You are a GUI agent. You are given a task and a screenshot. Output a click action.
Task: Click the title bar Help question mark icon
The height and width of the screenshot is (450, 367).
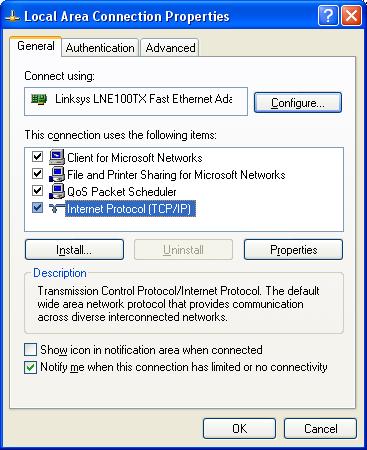point(328,15)
